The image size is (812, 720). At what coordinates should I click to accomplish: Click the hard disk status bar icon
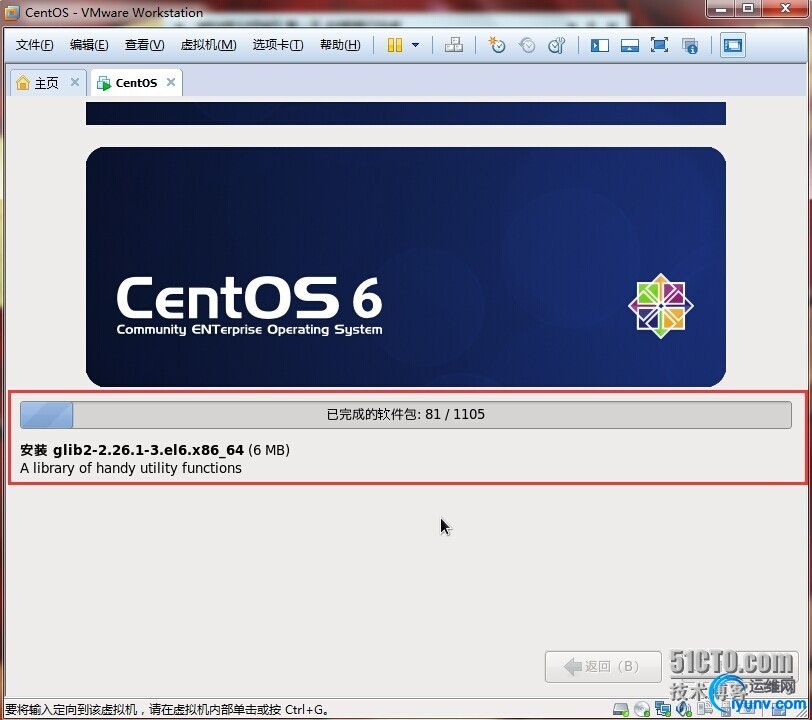click(x=620, y=709)
